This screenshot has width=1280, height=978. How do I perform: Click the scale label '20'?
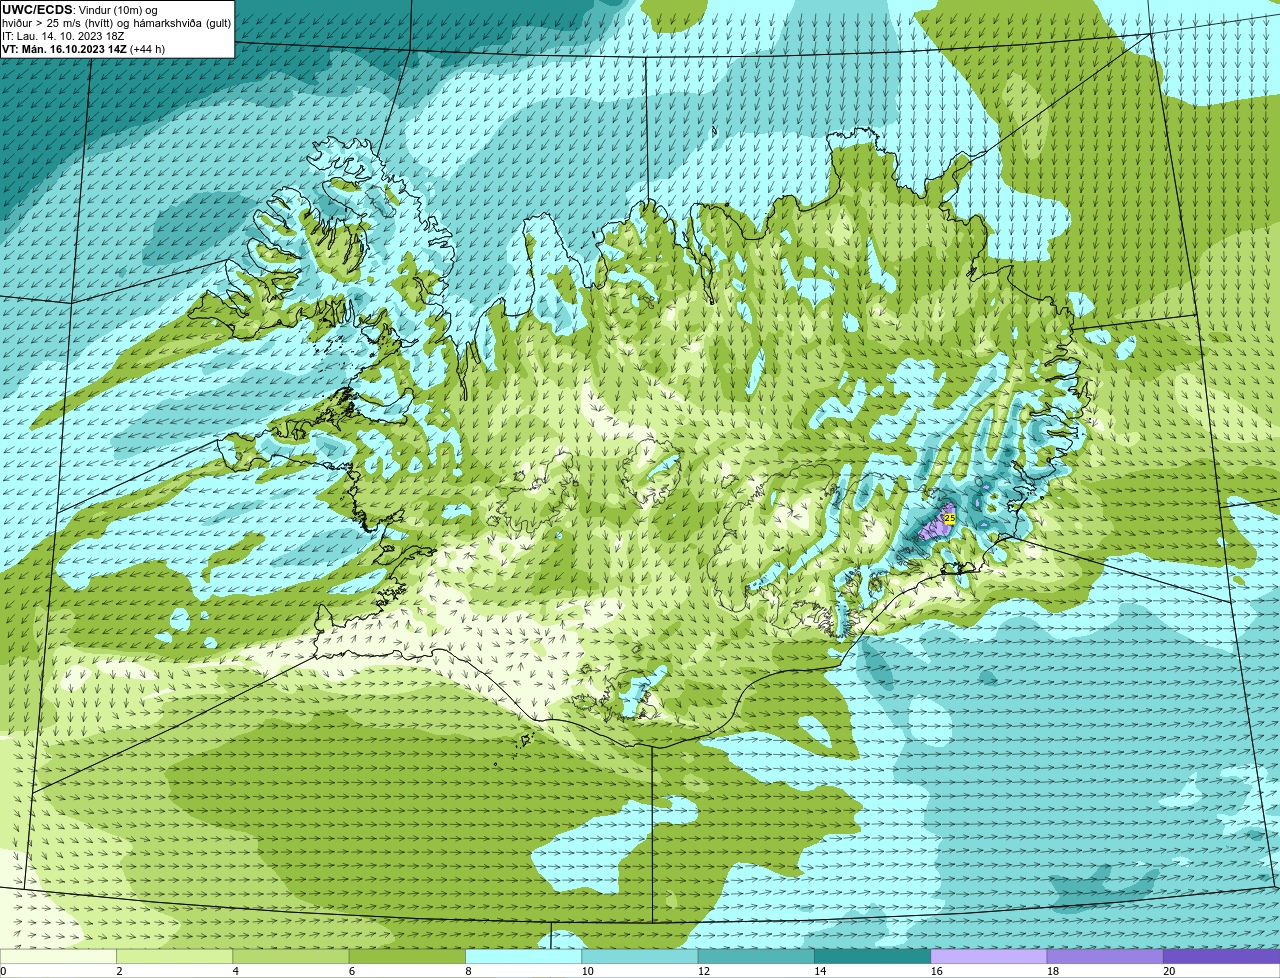click(1168, 971)
